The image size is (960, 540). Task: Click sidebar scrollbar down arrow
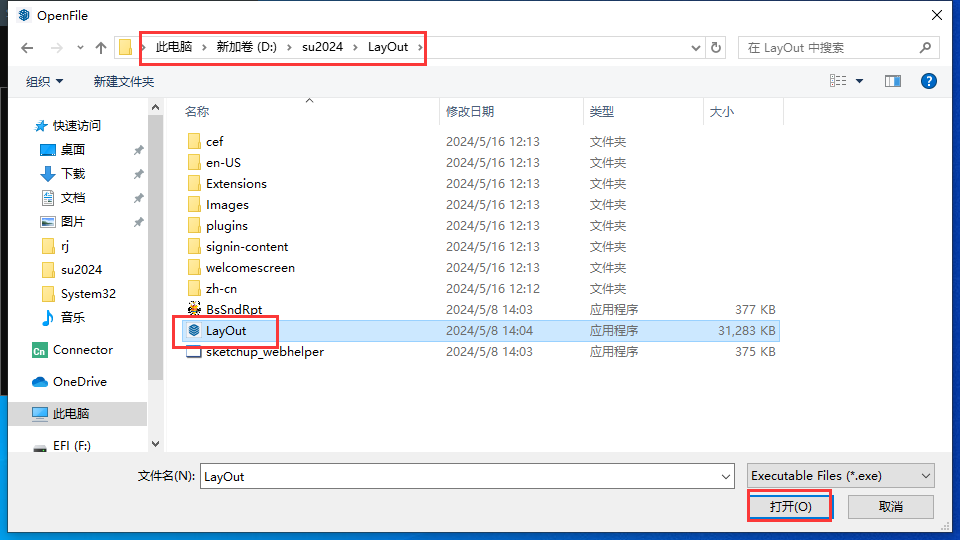click(x=156, y=444)
